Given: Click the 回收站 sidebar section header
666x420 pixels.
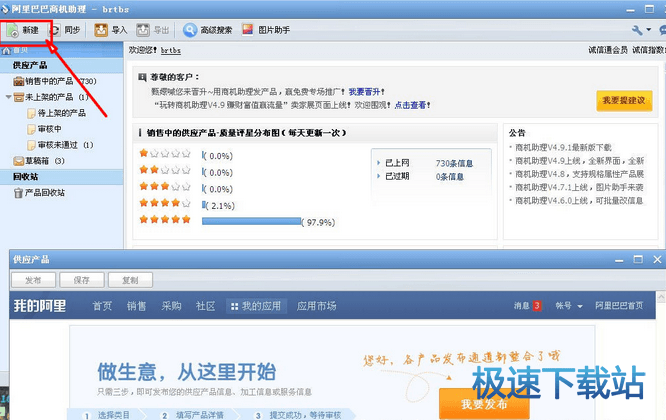Looking at the screenshot, I should 25,177.
